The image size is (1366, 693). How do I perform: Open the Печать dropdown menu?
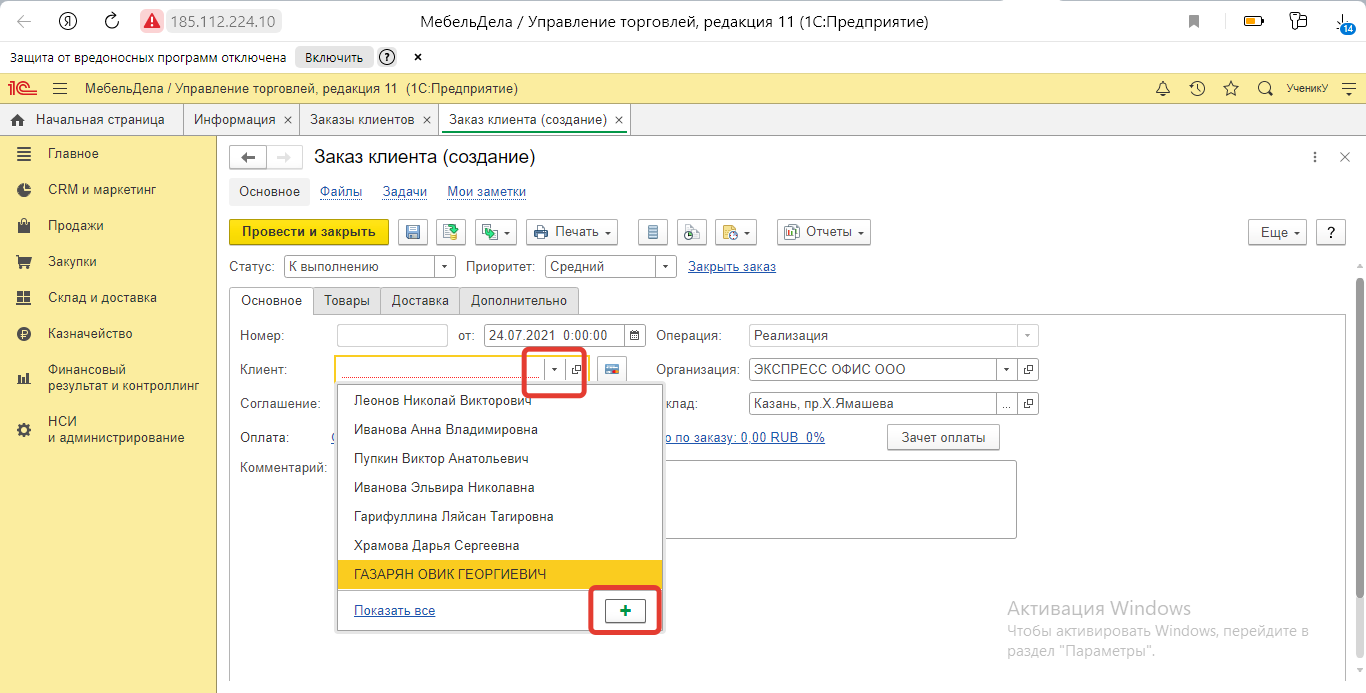pyautogui.click(x=572, y=232)
